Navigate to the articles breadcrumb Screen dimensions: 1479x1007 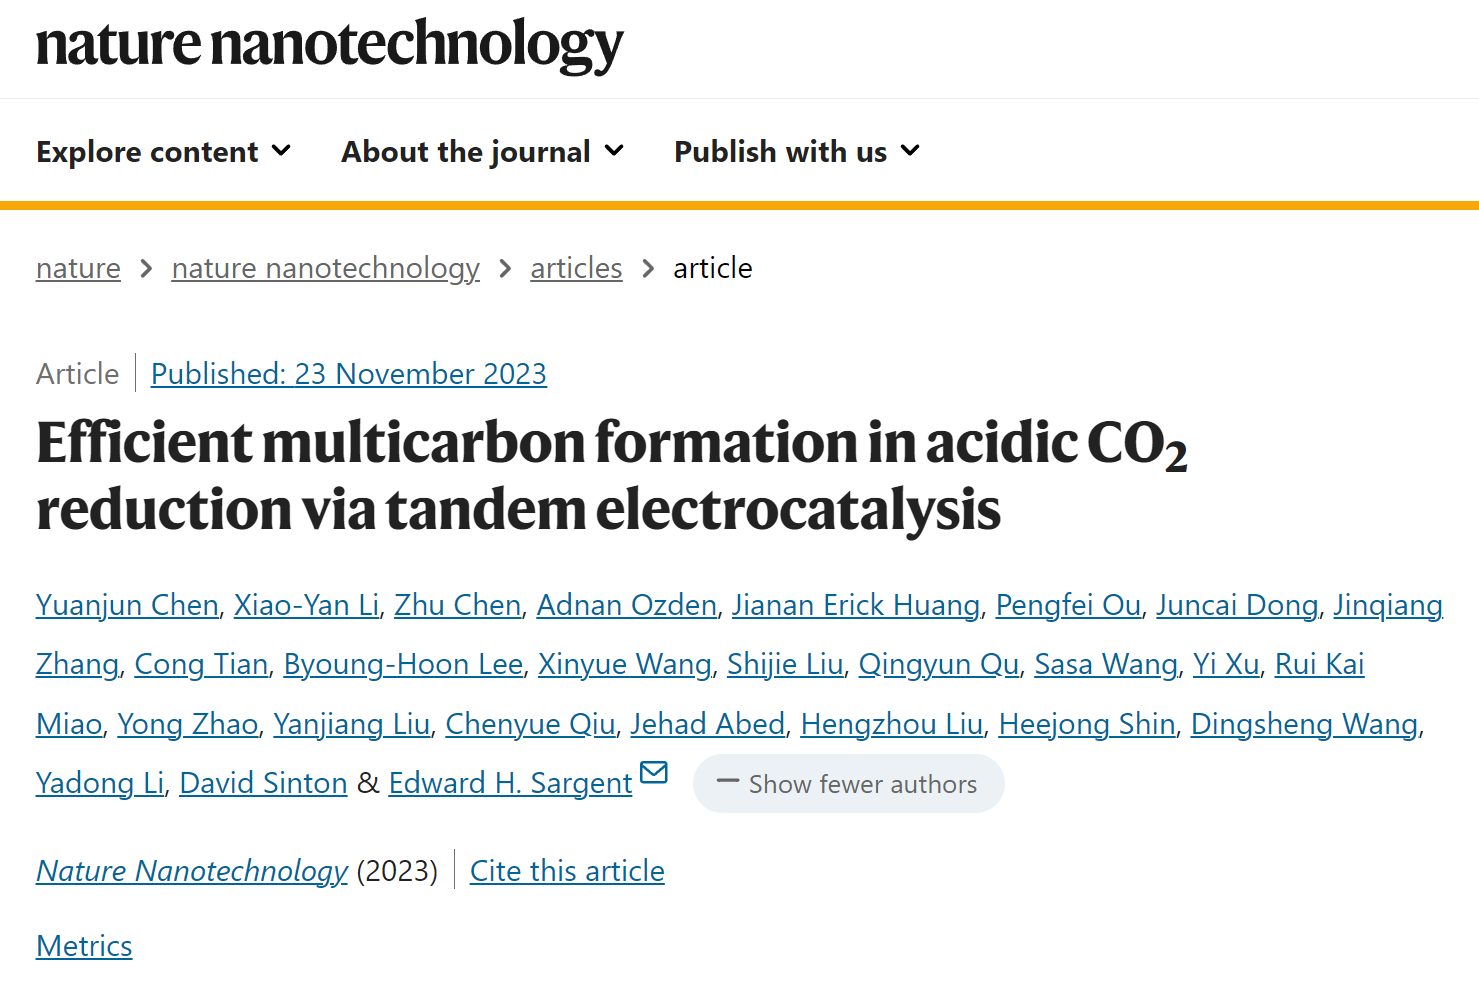pos(576,268)
